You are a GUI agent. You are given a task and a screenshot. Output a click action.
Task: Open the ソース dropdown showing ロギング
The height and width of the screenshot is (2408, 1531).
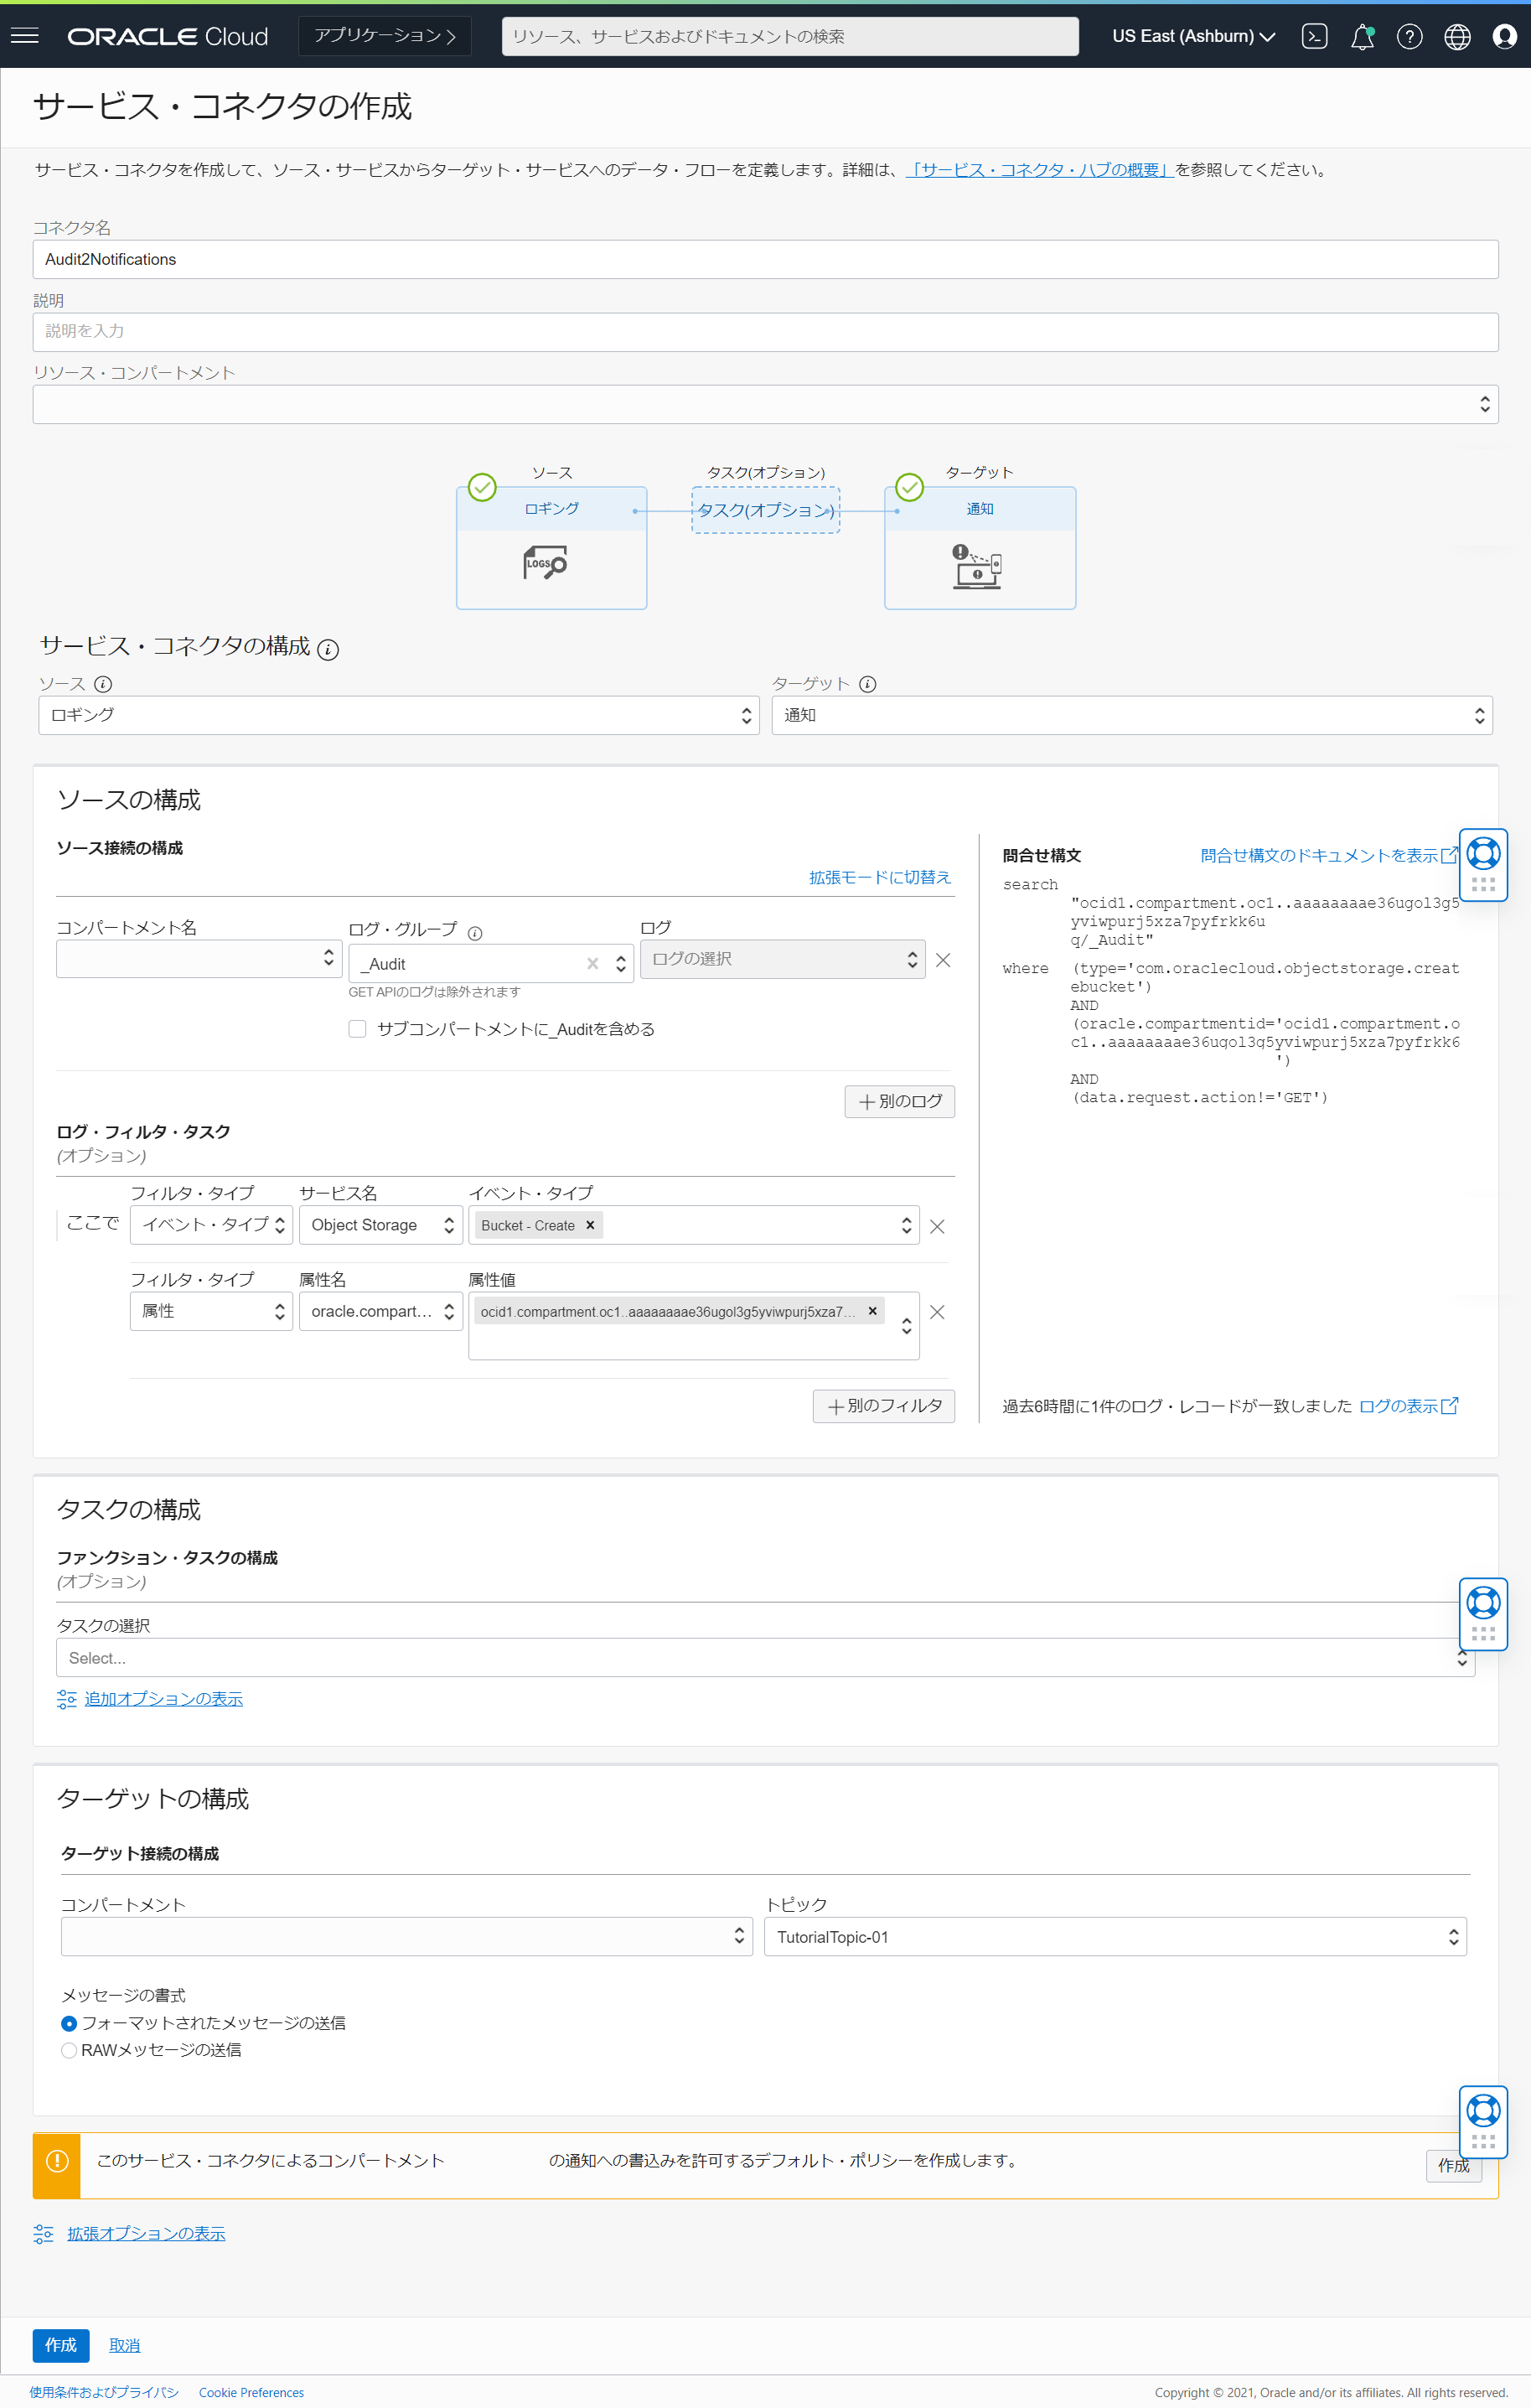point(398,715)
